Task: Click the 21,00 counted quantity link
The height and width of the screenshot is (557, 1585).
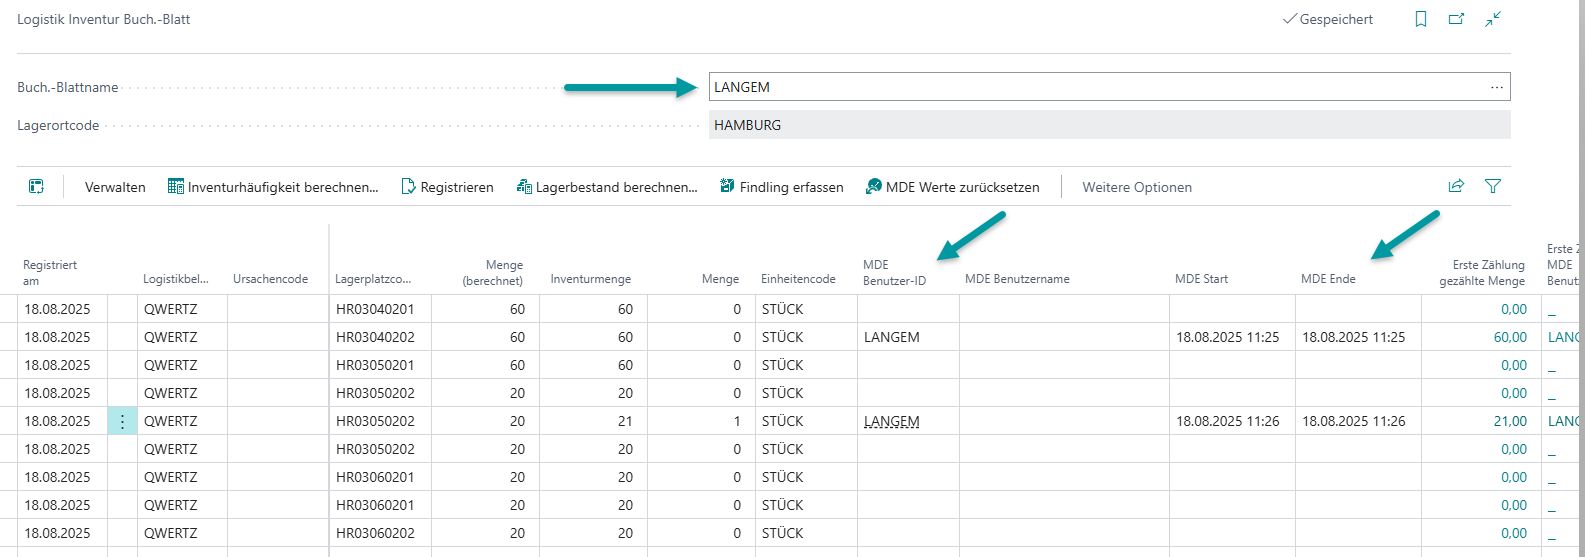Action: tap(1510, 421)
